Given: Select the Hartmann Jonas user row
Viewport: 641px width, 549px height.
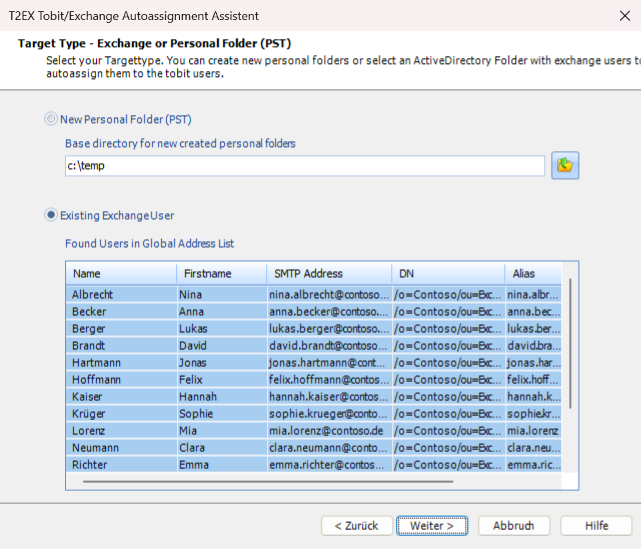Looking at the screenshot, I should pos(314,363).
